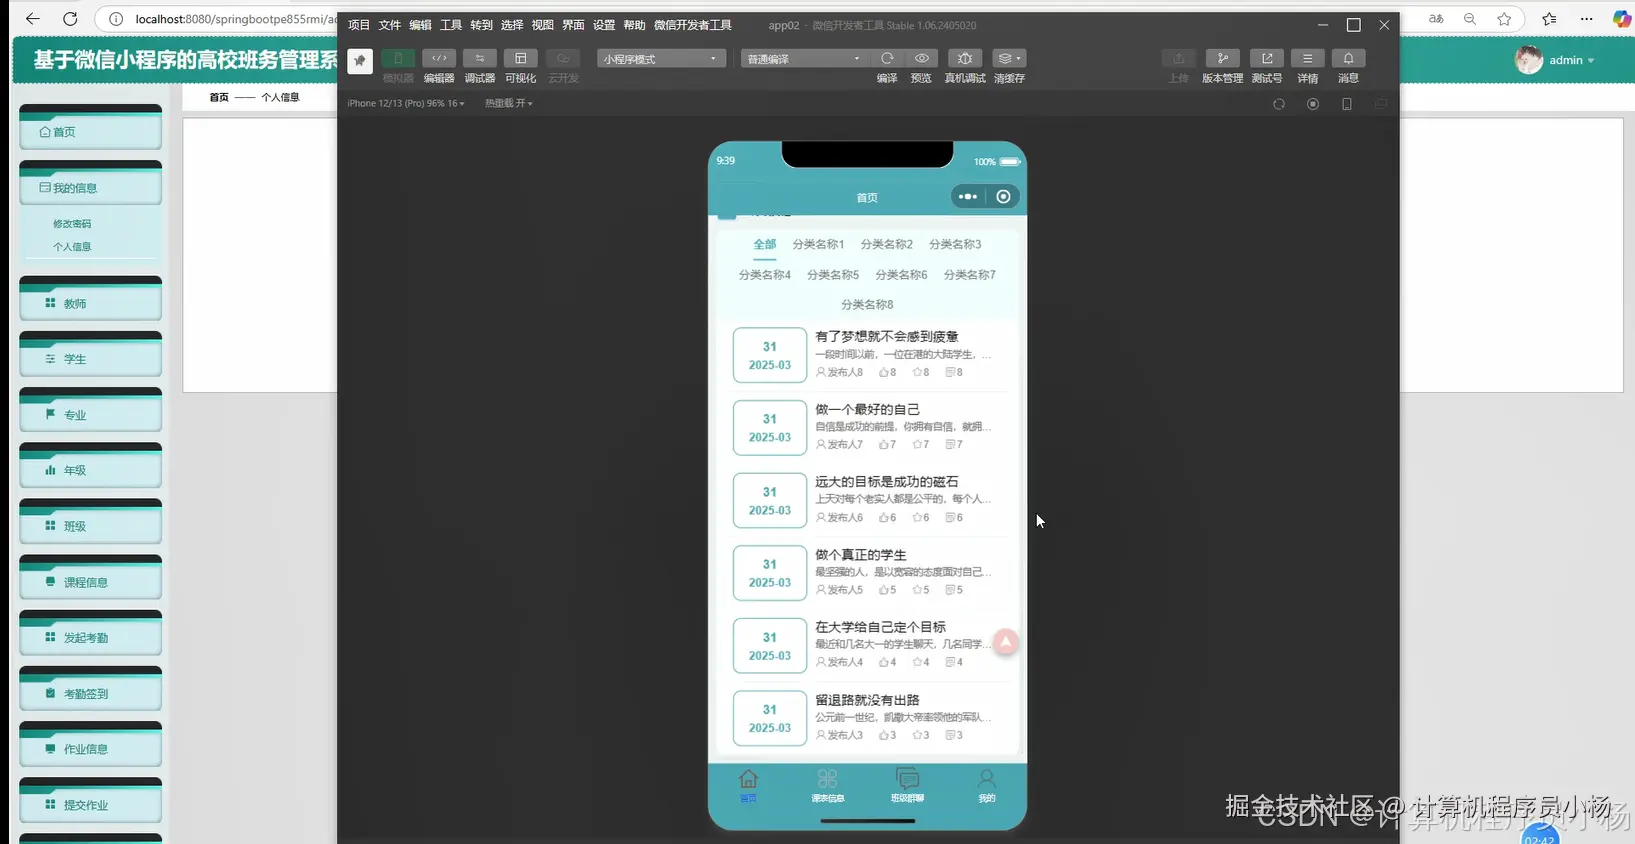Select the 分类名称8 category tab

tap(867, 305)
